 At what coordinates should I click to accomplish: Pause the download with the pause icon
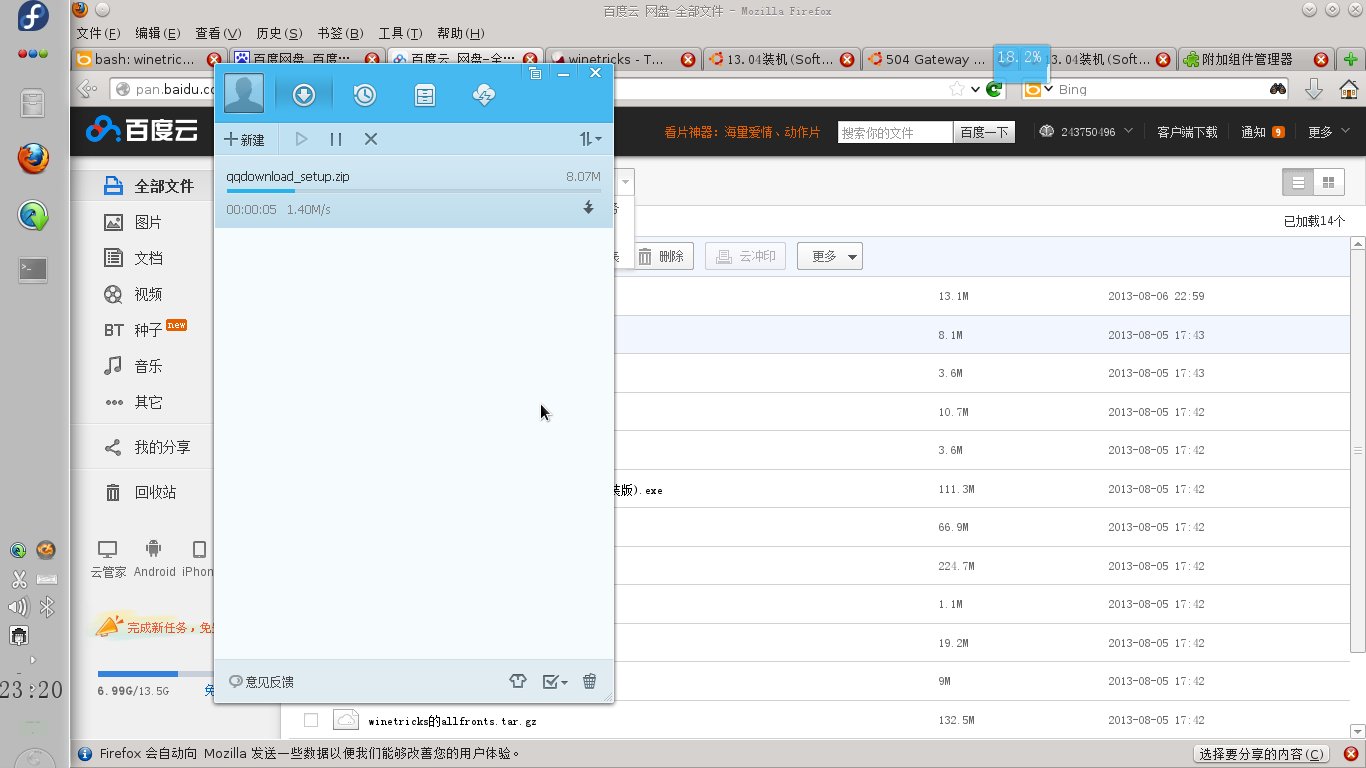coord(336,139)
